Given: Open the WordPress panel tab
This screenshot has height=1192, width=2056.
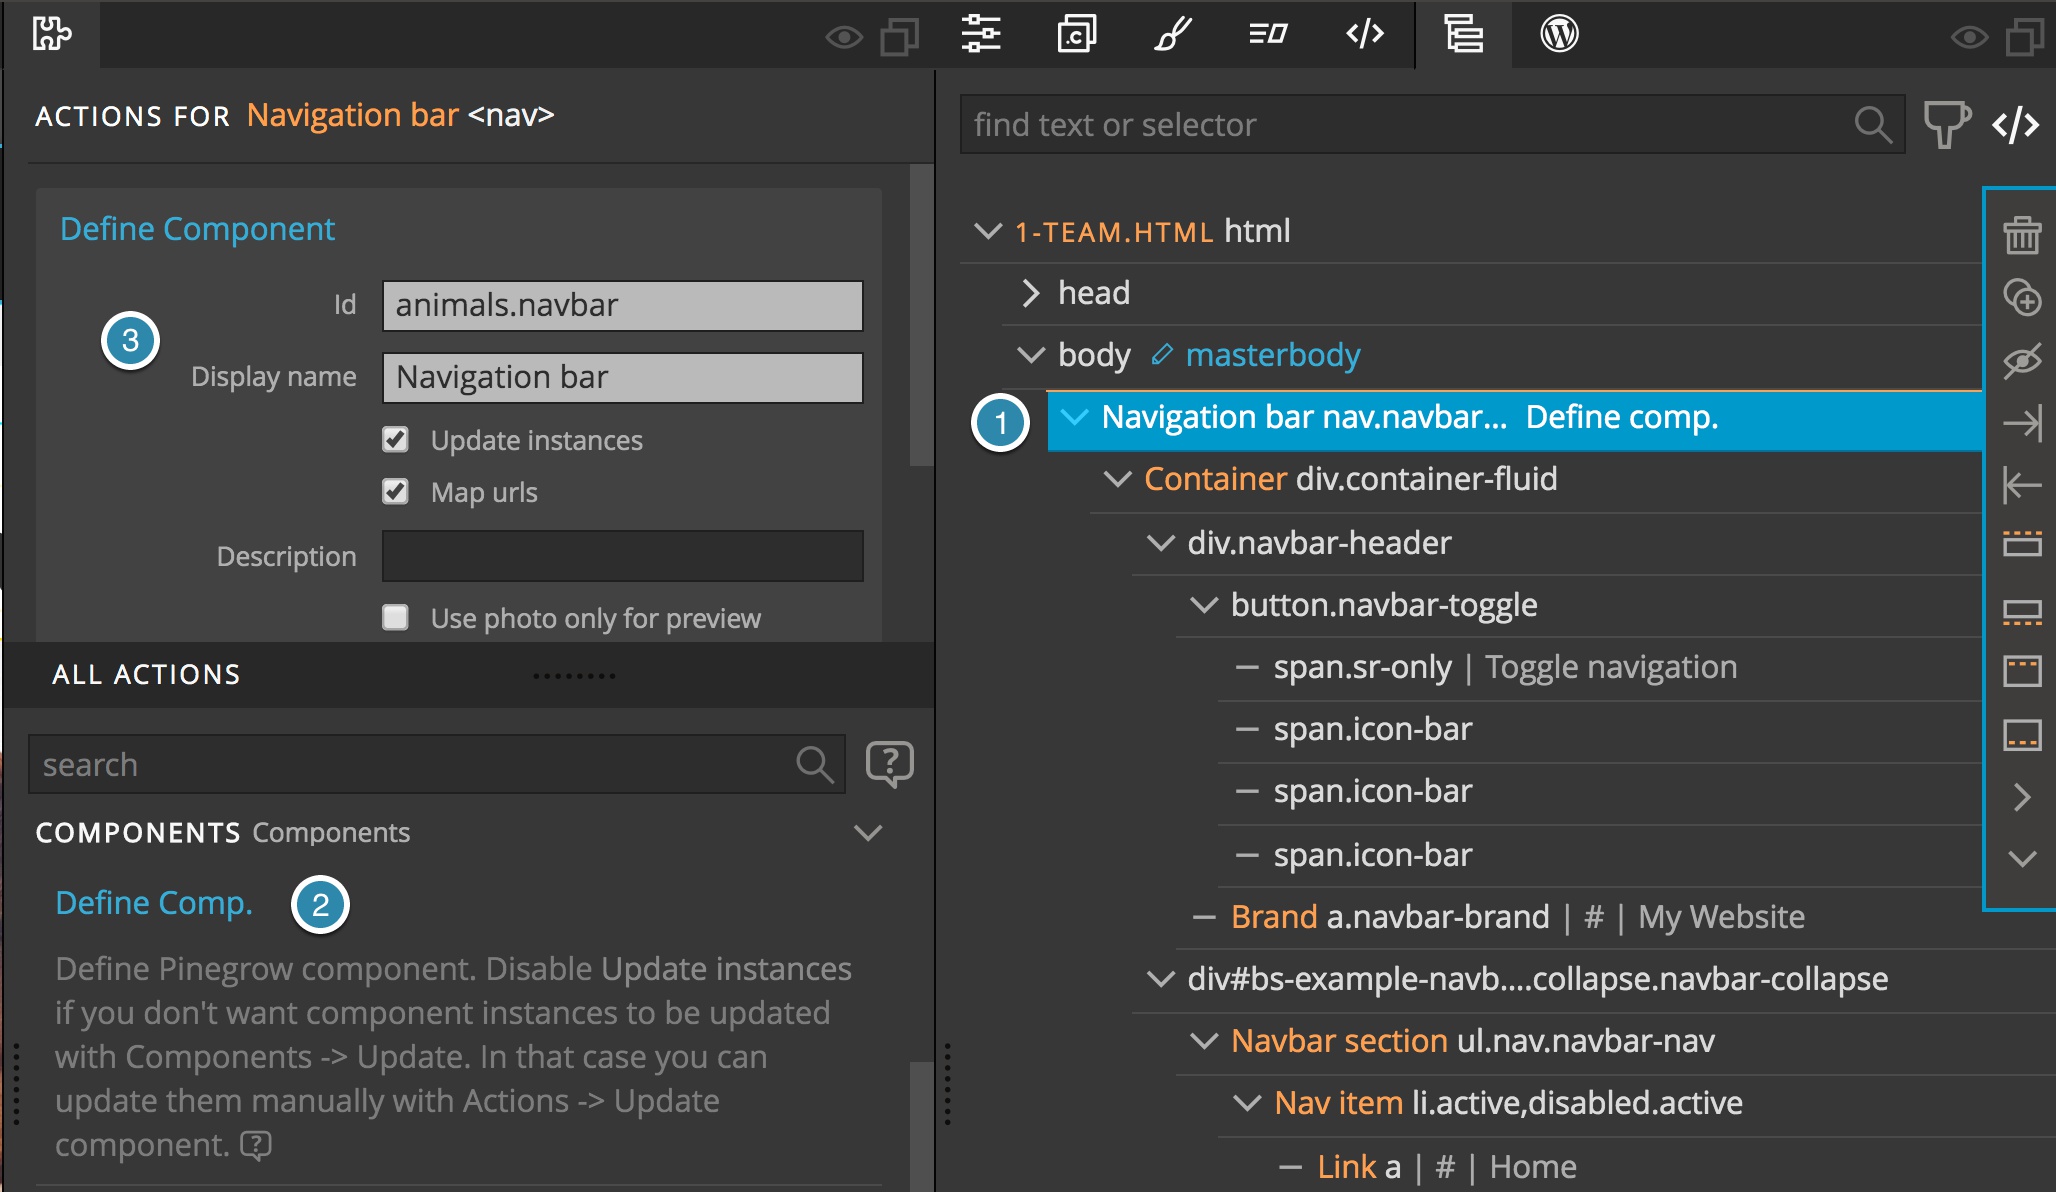Looking at the screenshot, I should tap(1559, 34).
